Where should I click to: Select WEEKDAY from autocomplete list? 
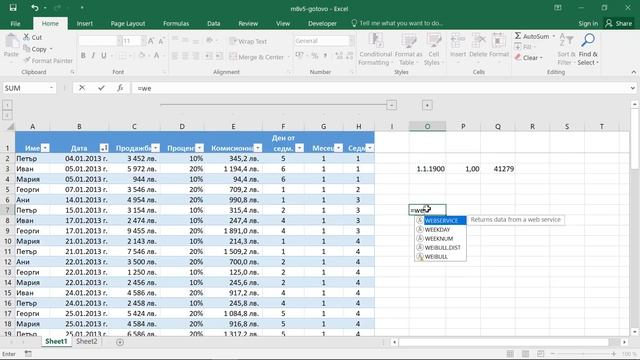pos(440,229)
